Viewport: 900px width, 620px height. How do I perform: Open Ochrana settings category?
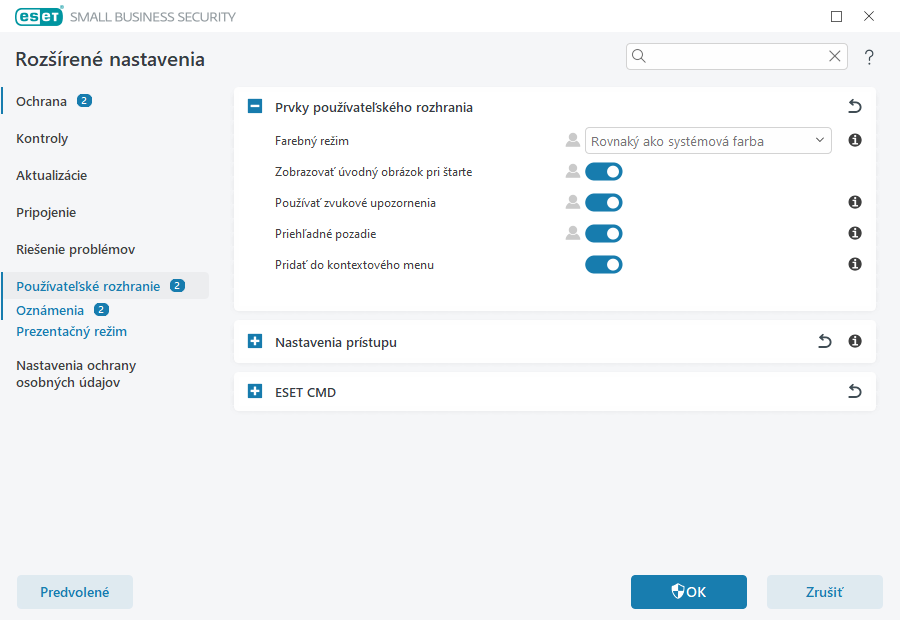pos(42,101)
